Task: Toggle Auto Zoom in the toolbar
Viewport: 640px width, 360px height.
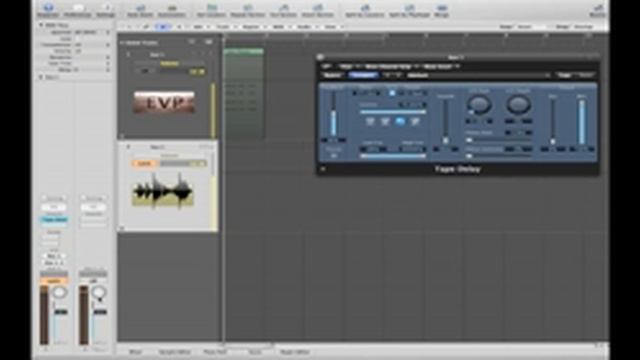Action: [x=140, y=10]
